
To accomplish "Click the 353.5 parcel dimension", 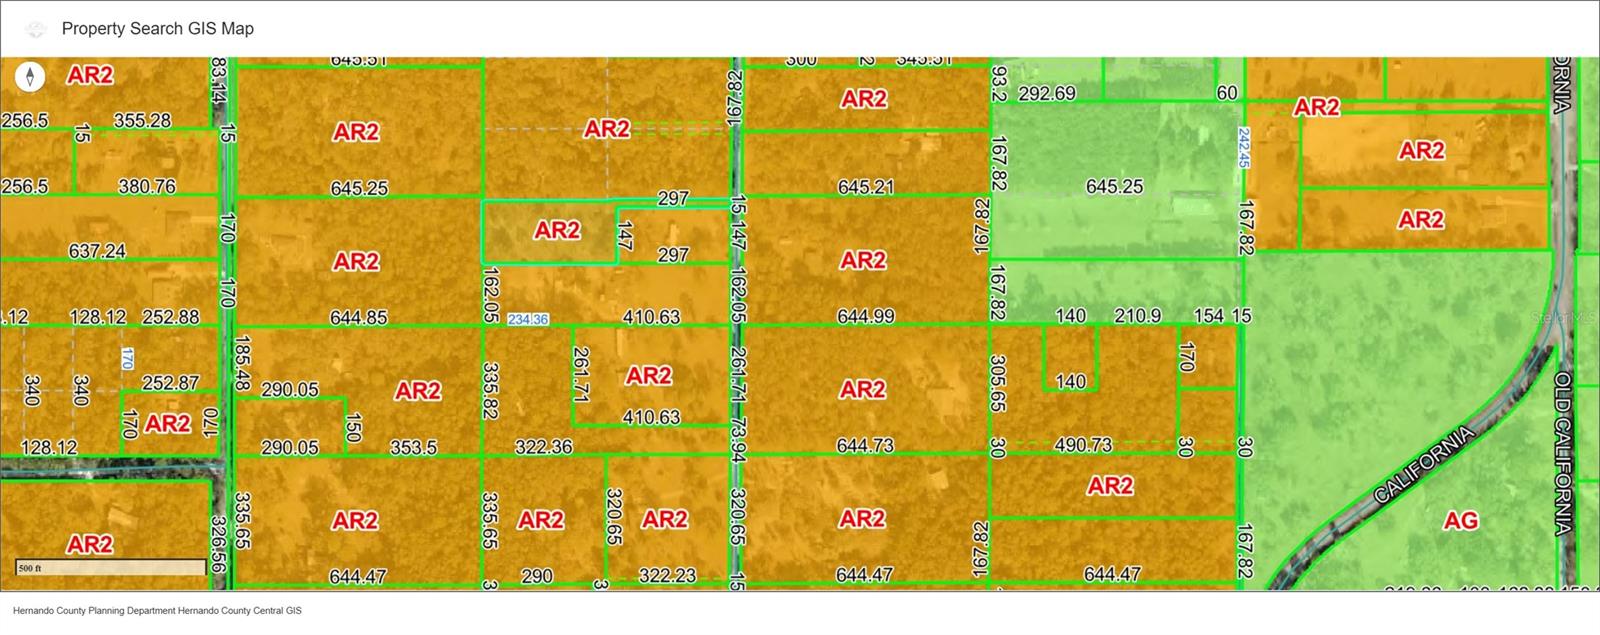I will click(413, 448).
